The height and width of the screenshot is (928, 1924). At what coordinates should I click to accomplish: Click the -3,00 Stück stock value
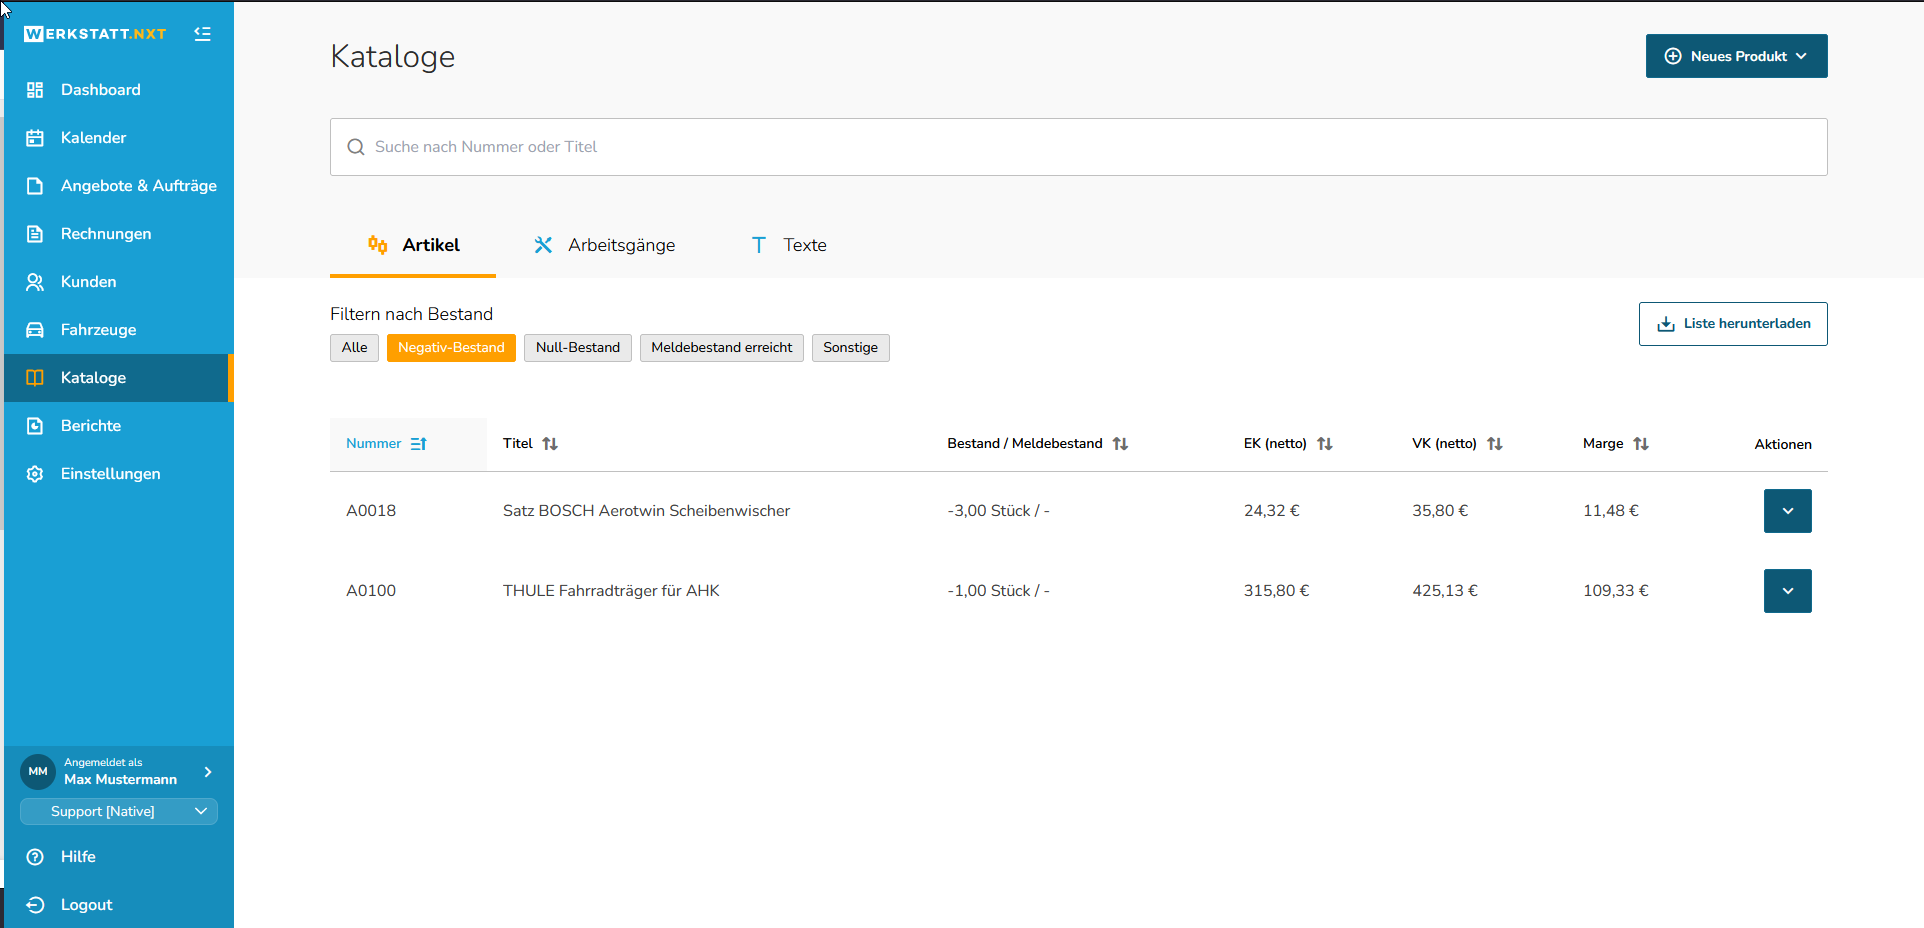(989, 511)
